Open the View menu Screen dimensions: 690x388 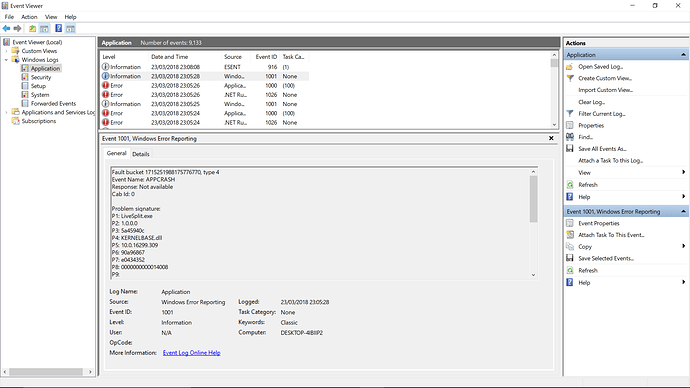coord(51,17)
